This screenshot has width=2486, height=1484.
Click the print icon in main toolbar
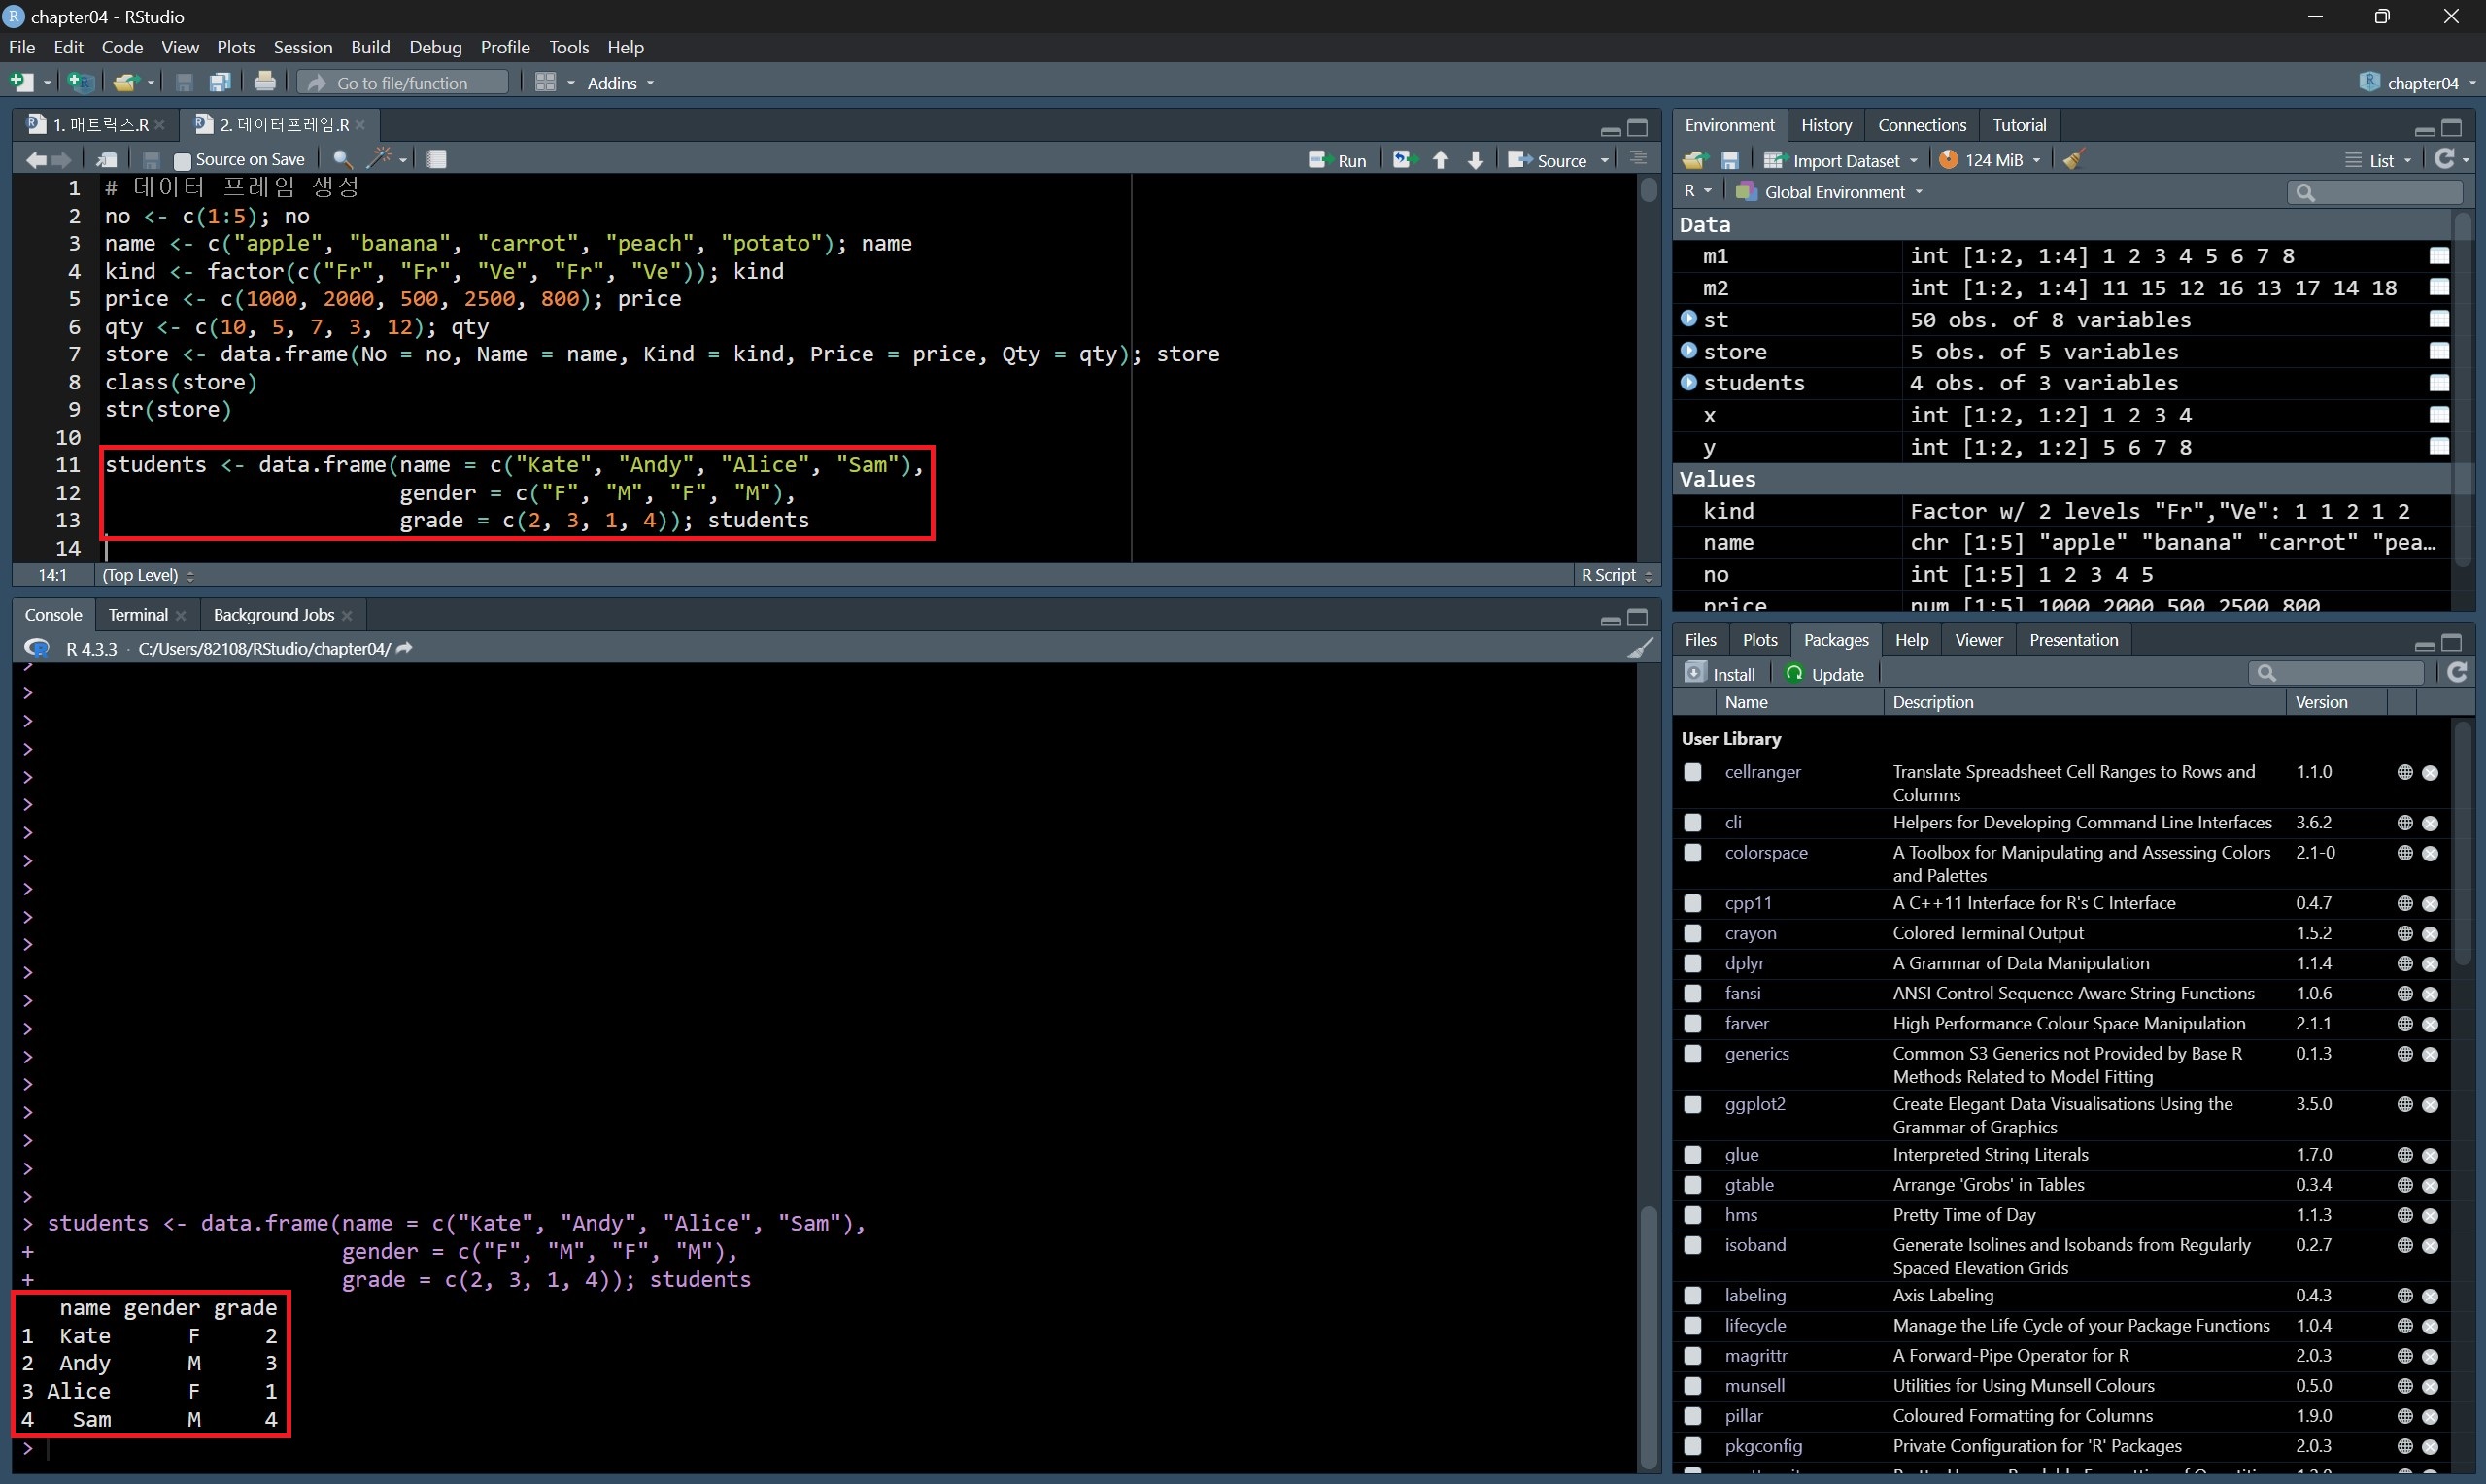(x=265, y=82)
